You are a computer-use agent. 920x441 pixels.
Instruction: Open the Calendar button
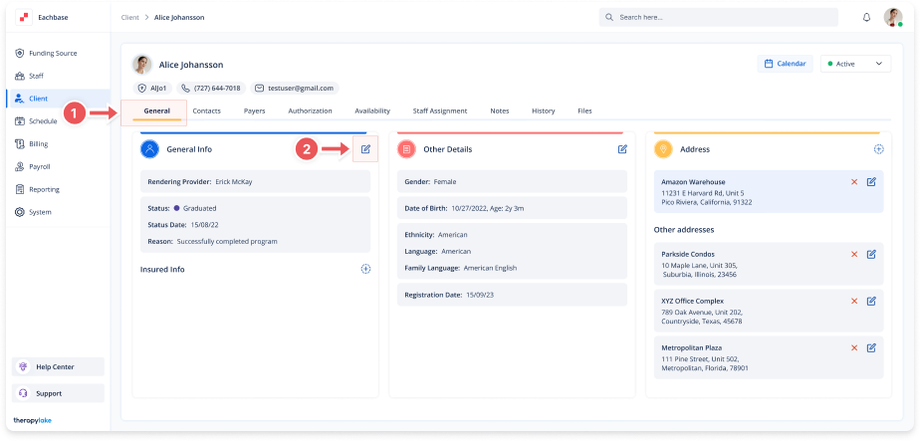tap(785, 64)
